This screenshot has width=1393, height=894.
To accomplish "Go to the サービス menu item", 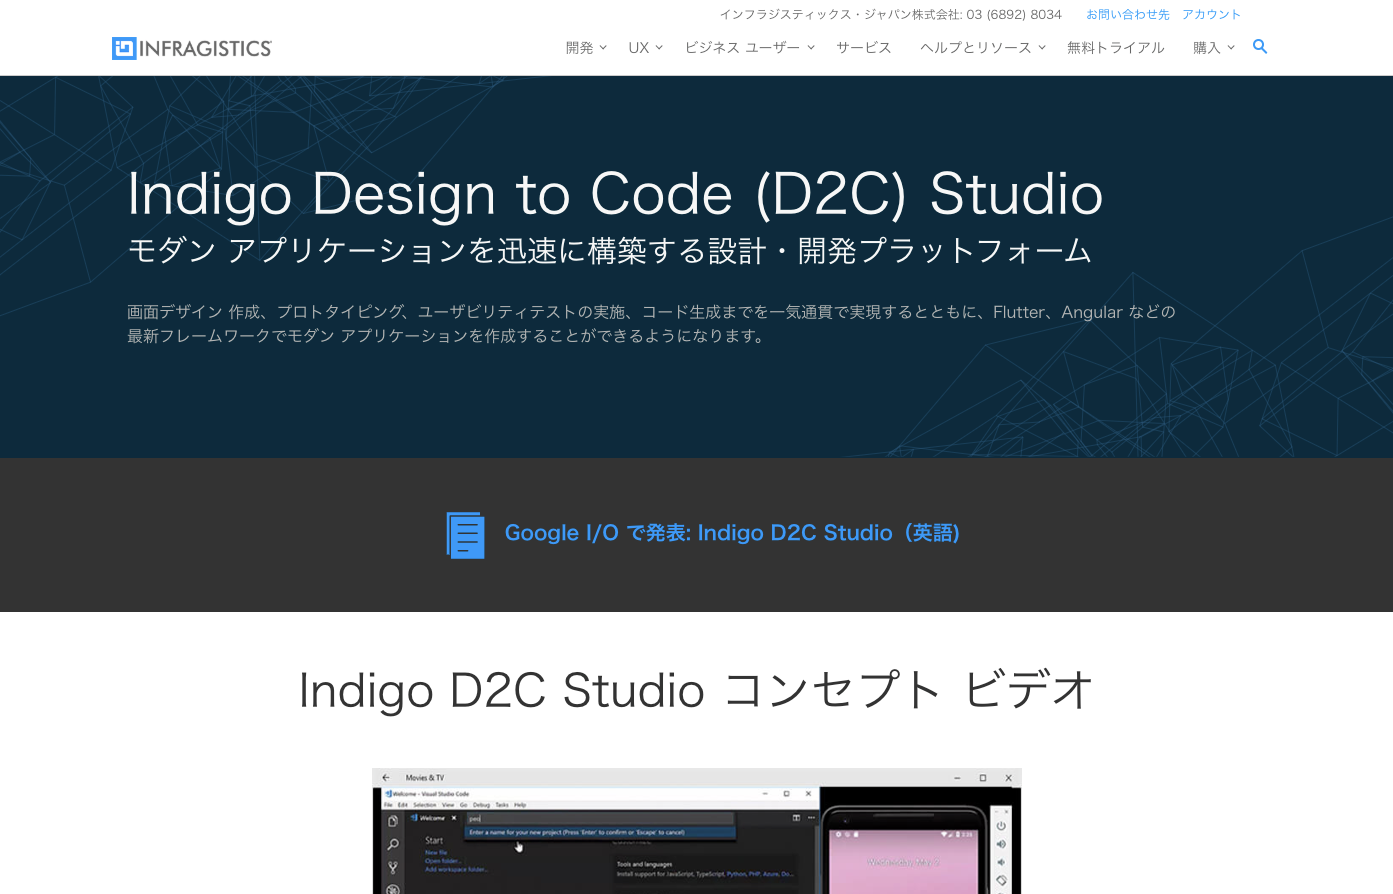I will click(864, 48).
